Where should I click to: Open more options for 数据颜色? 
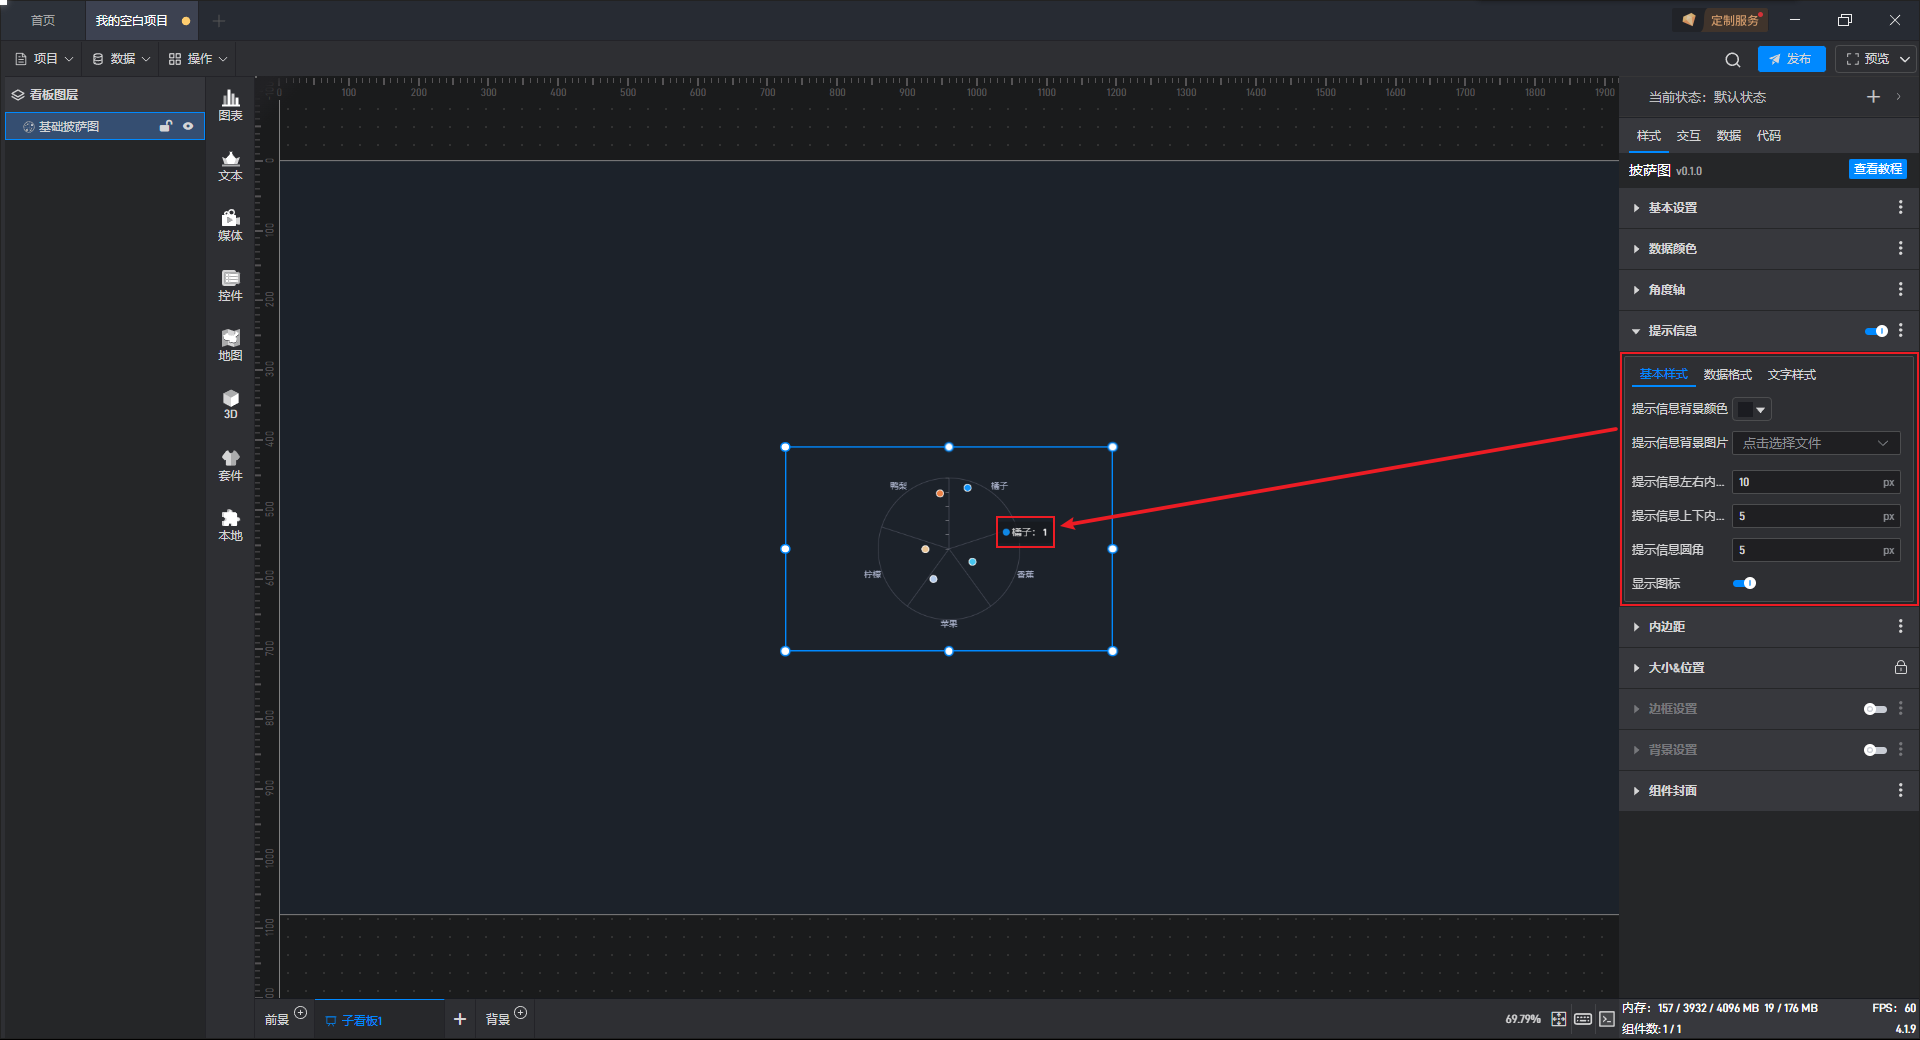coord(1900,248)
